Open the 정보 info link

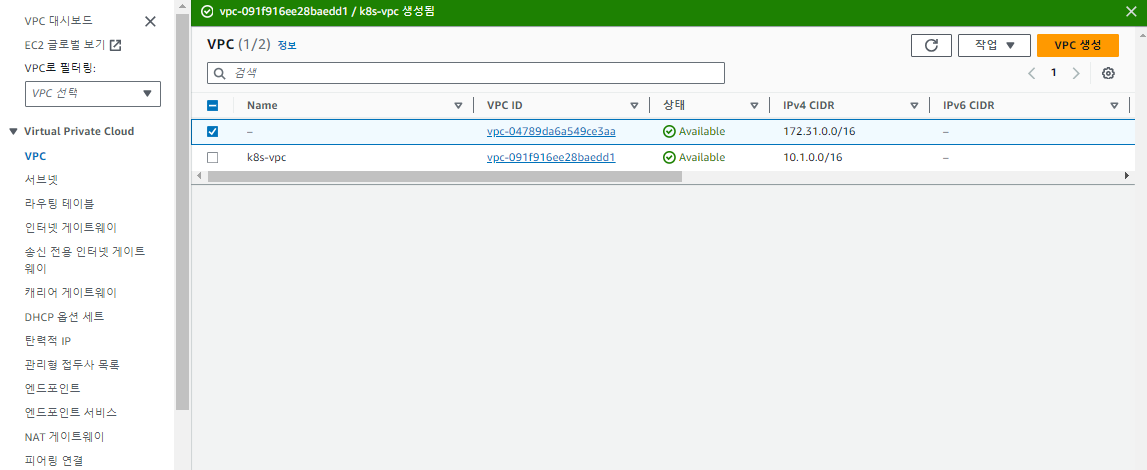287,45
